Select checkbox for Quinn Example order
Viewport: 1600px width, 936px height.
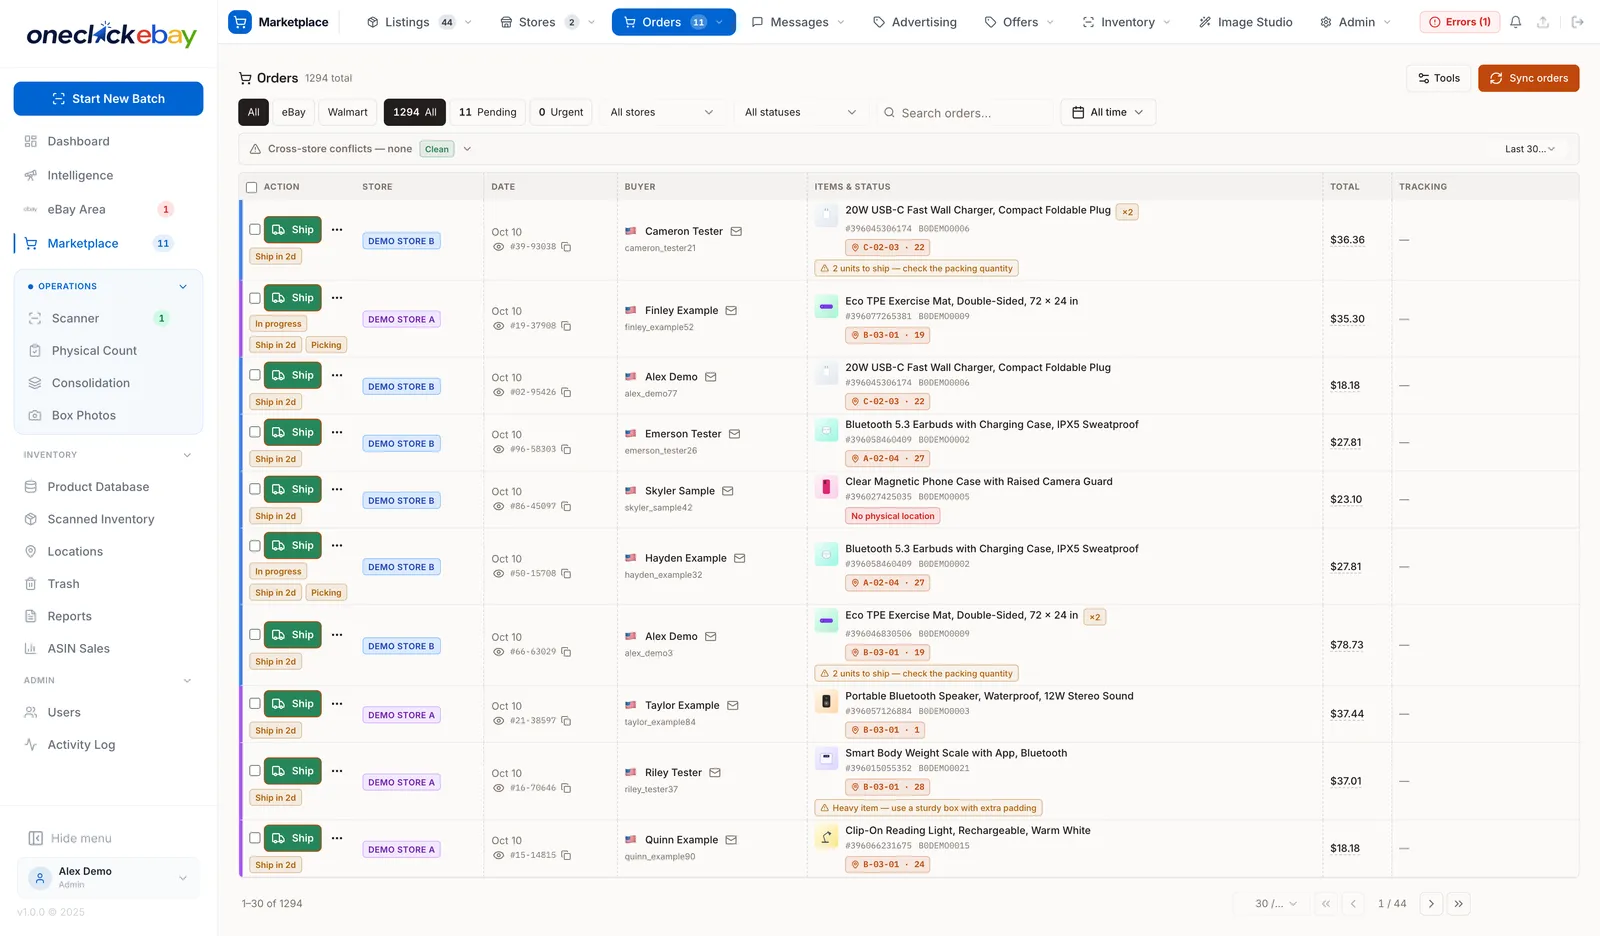point(255,838)
